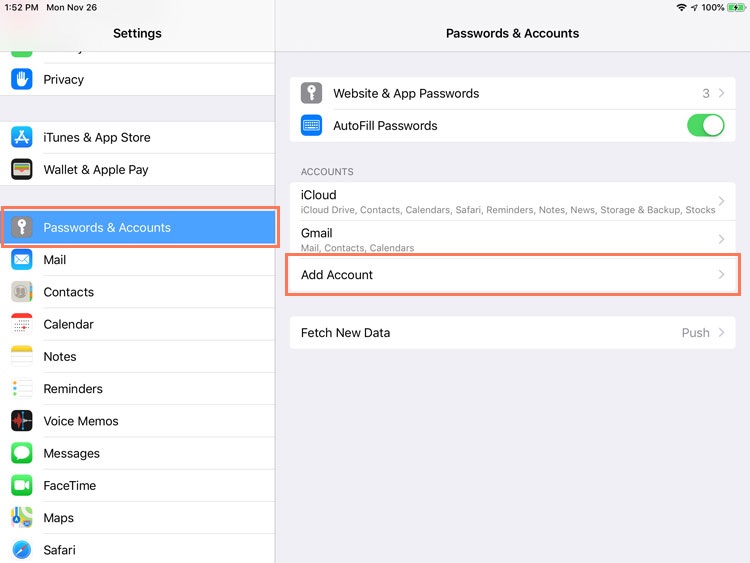The width and height of the screenshot is (750, 563).
Task: Open Reminders settings entry
Action: click(73, 389)
